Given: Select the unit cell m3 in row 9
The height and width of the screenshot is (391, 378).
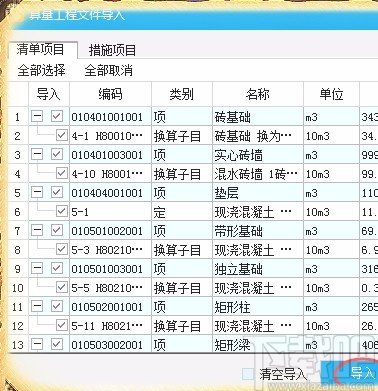Looking at the screenshot, I should [331, 269].
